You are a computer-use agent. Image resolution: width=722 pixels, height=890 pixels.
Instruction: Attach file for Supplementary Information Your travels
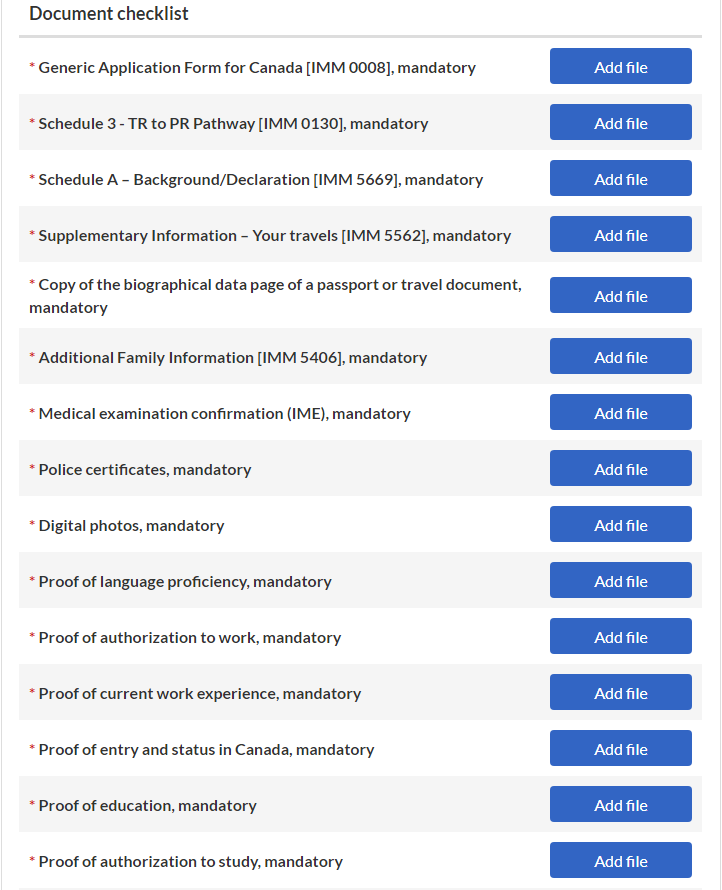point(620,235)
